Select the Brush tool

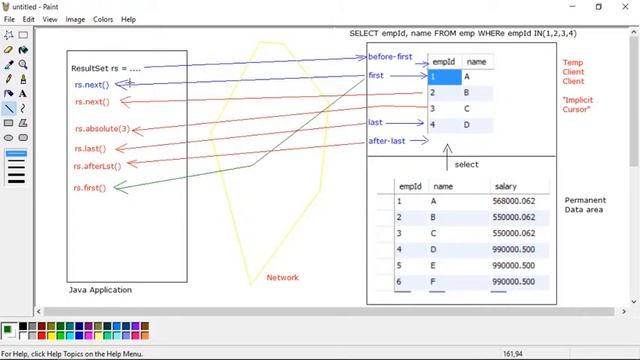(23, 79)
